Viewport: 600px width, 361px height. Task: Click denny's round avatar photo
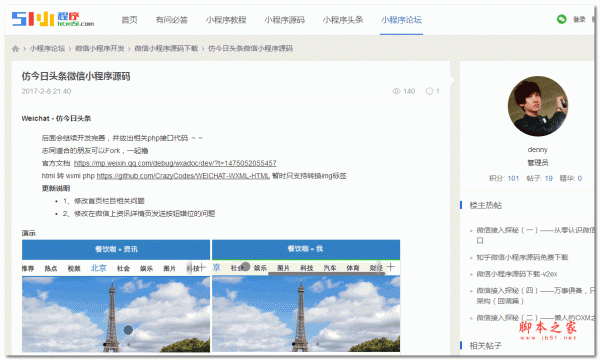(538, 106)
